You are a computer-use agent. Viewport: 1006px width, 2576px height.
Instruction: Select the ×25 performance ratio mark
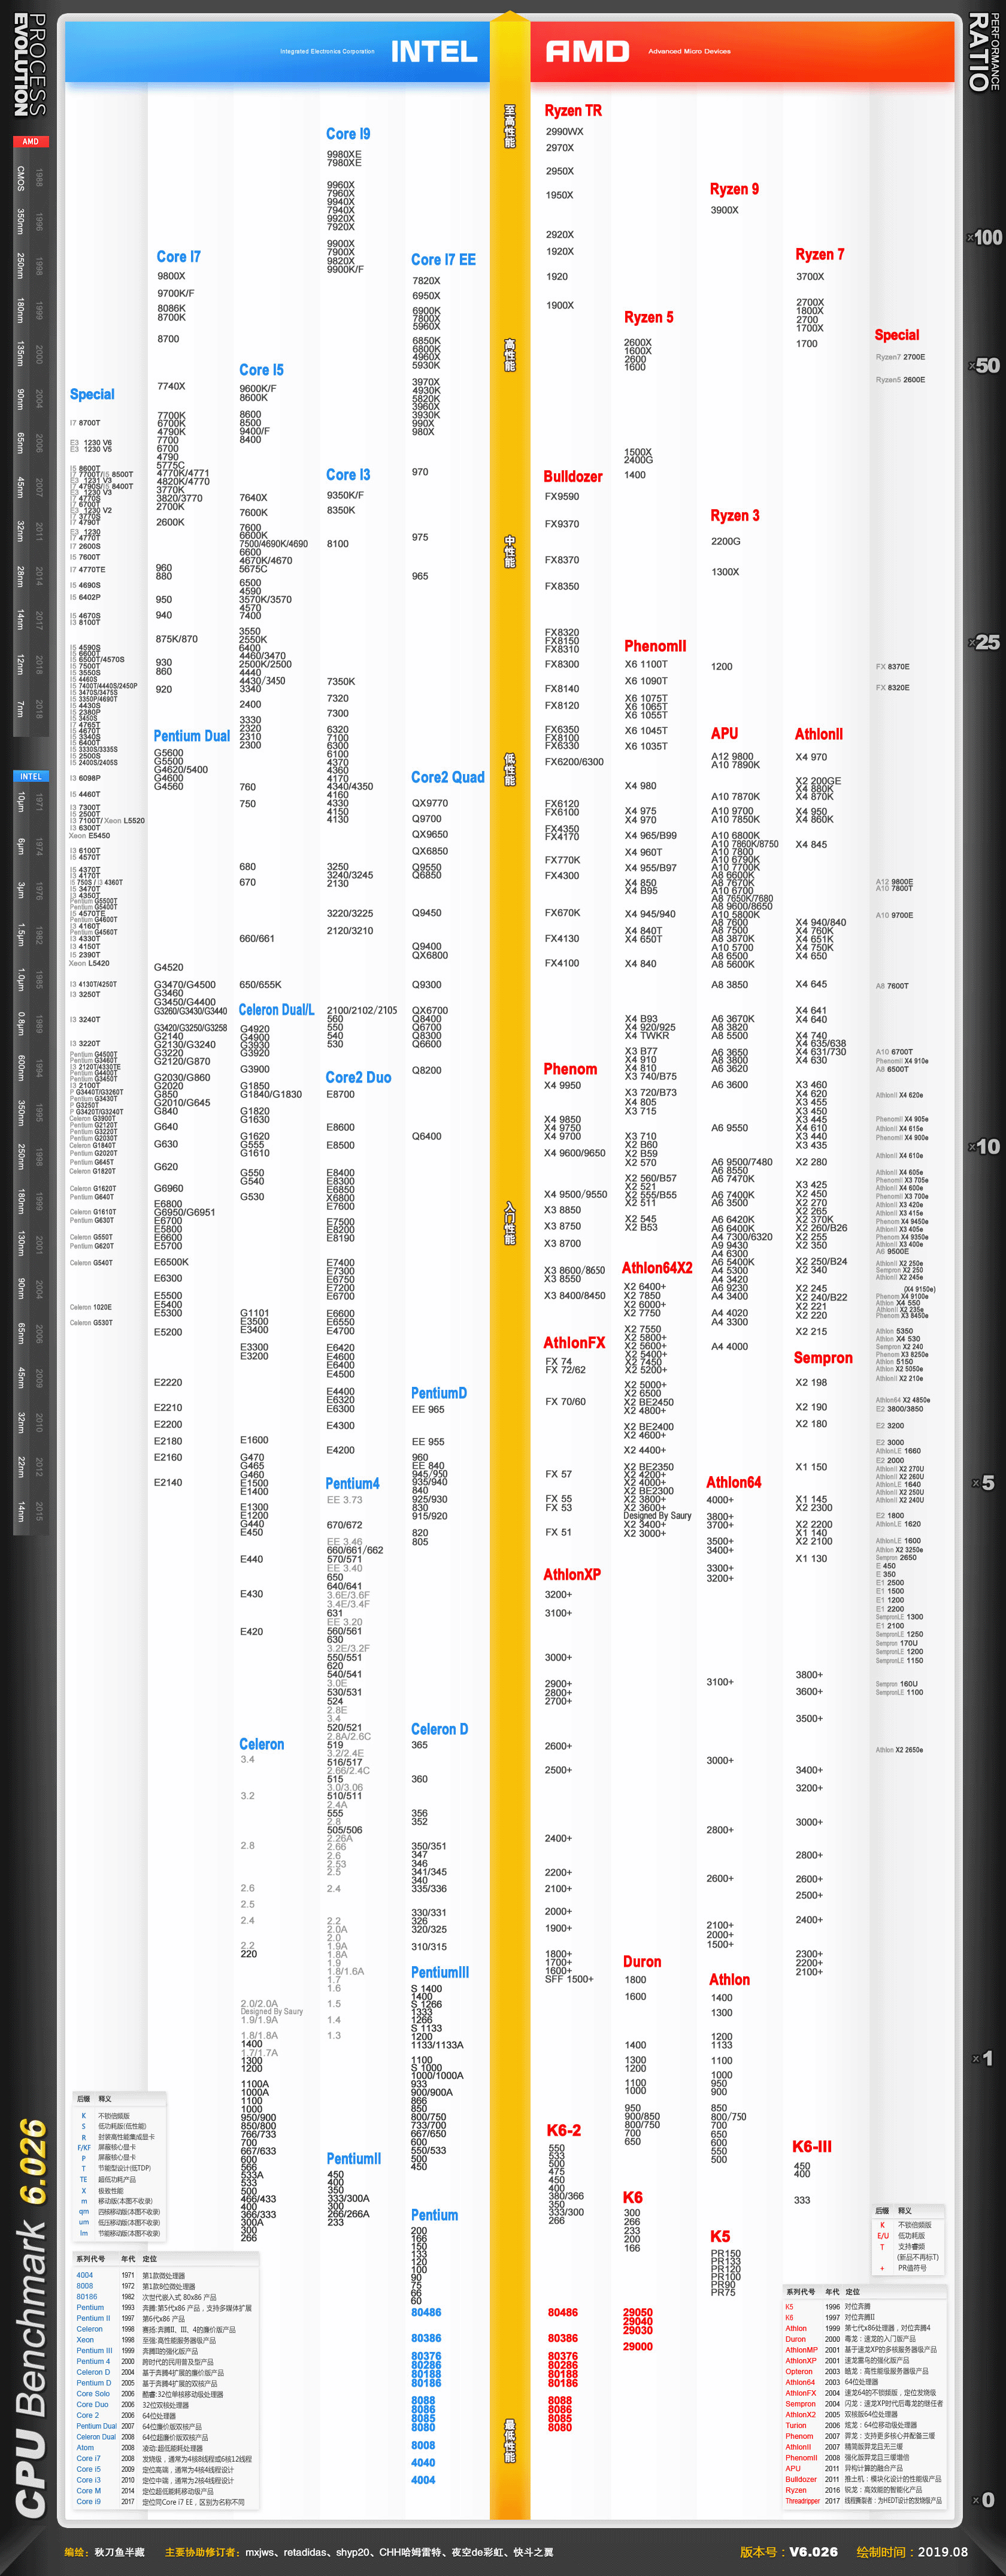coord(985,643)
